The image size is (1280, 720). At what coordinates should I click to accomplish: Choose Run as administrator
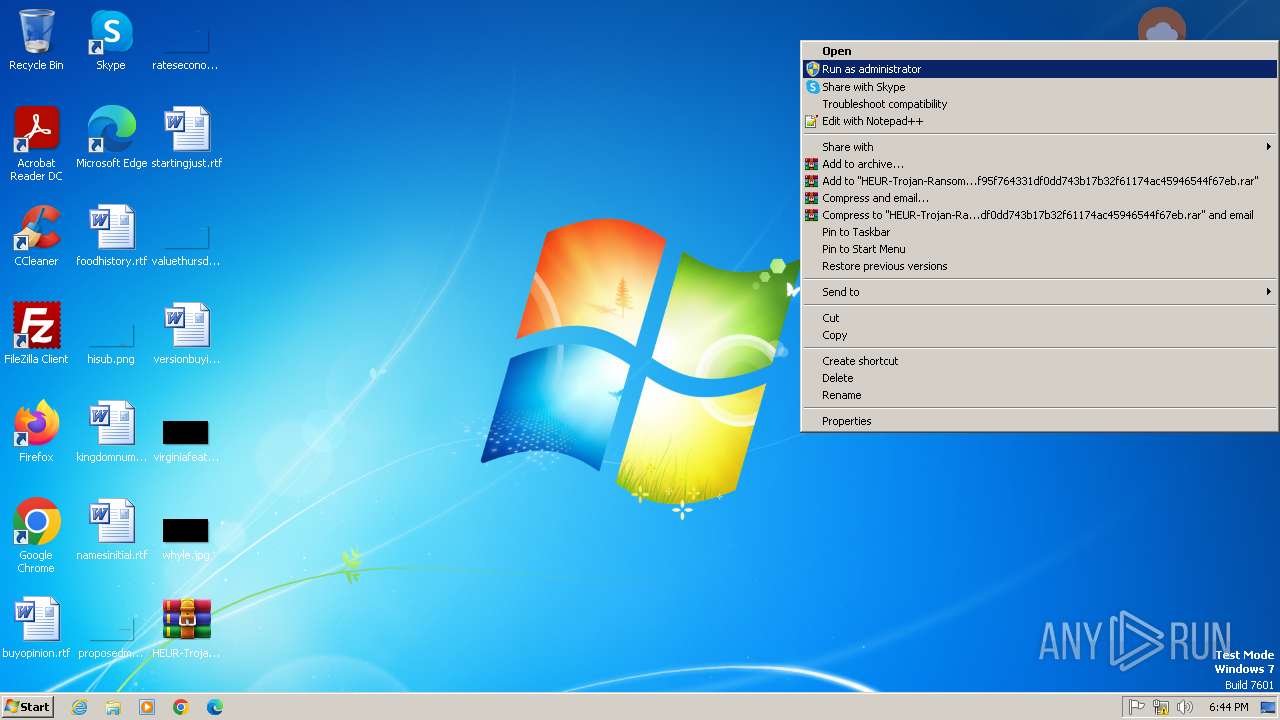pyautogui.click(x=1040, y=69)
